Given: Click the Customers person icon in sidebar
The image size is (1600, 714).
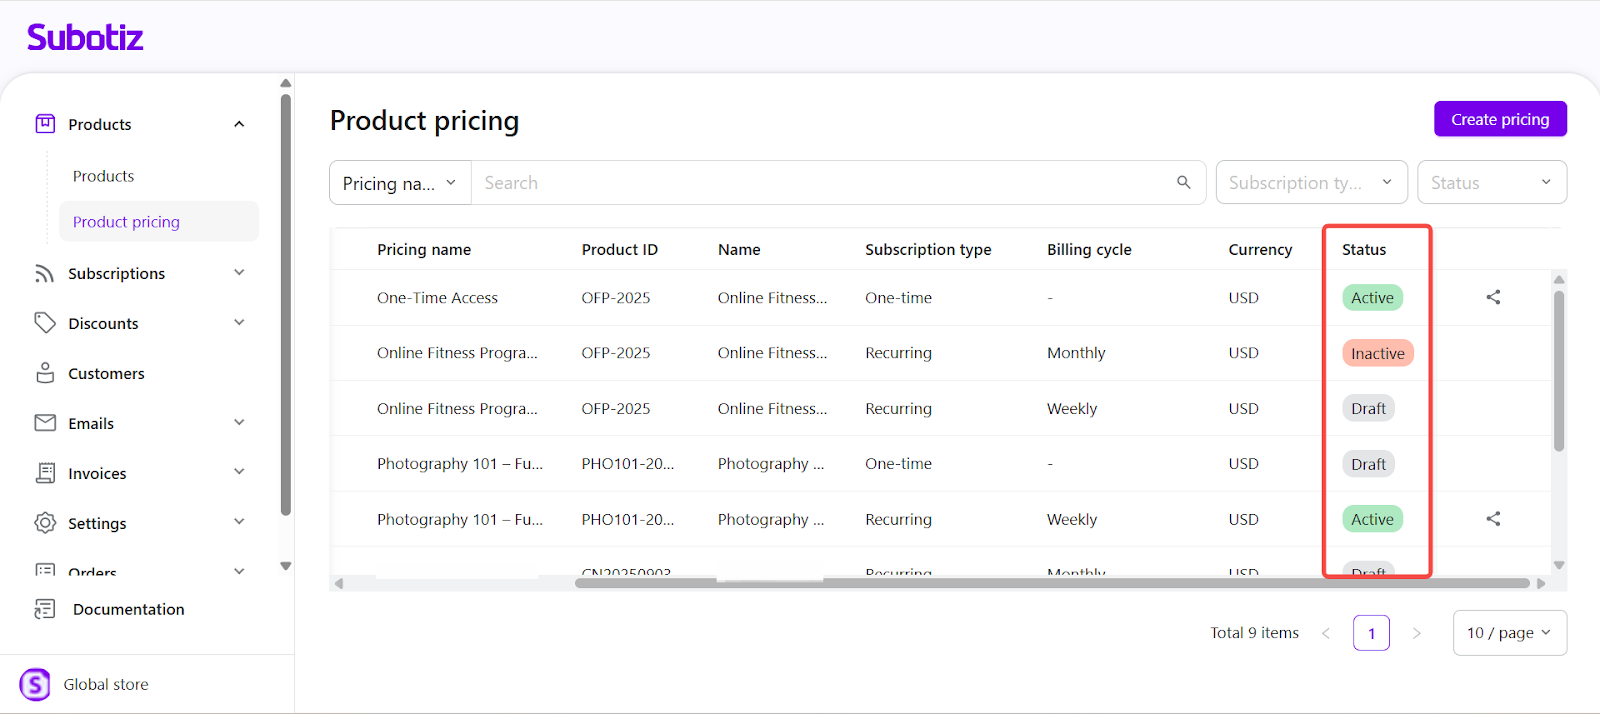Looking at the screenshot, I should pyautogui.click(x=45, y=373).
